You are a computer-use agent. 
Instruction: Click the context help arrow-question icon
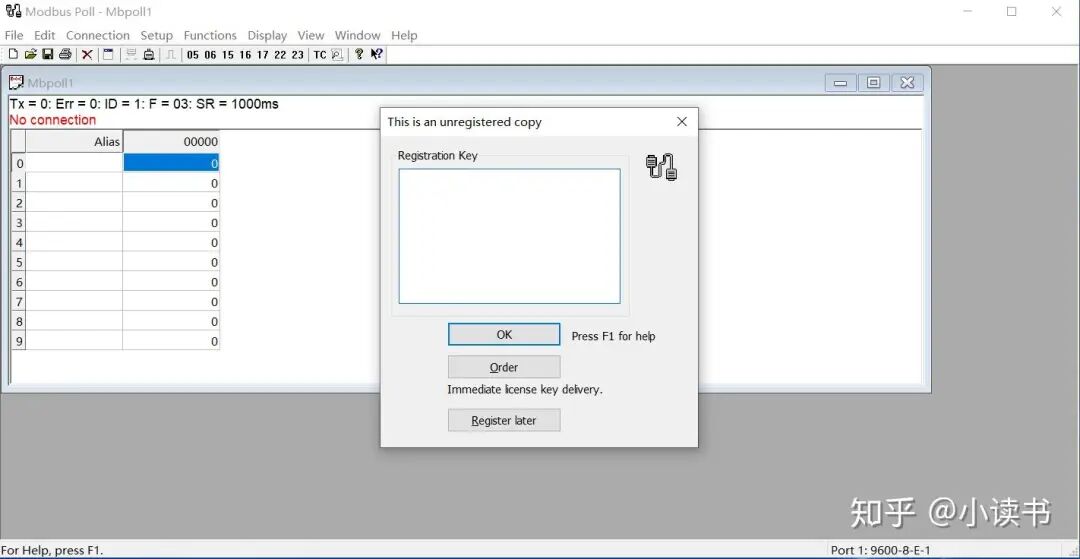(376, 54)
